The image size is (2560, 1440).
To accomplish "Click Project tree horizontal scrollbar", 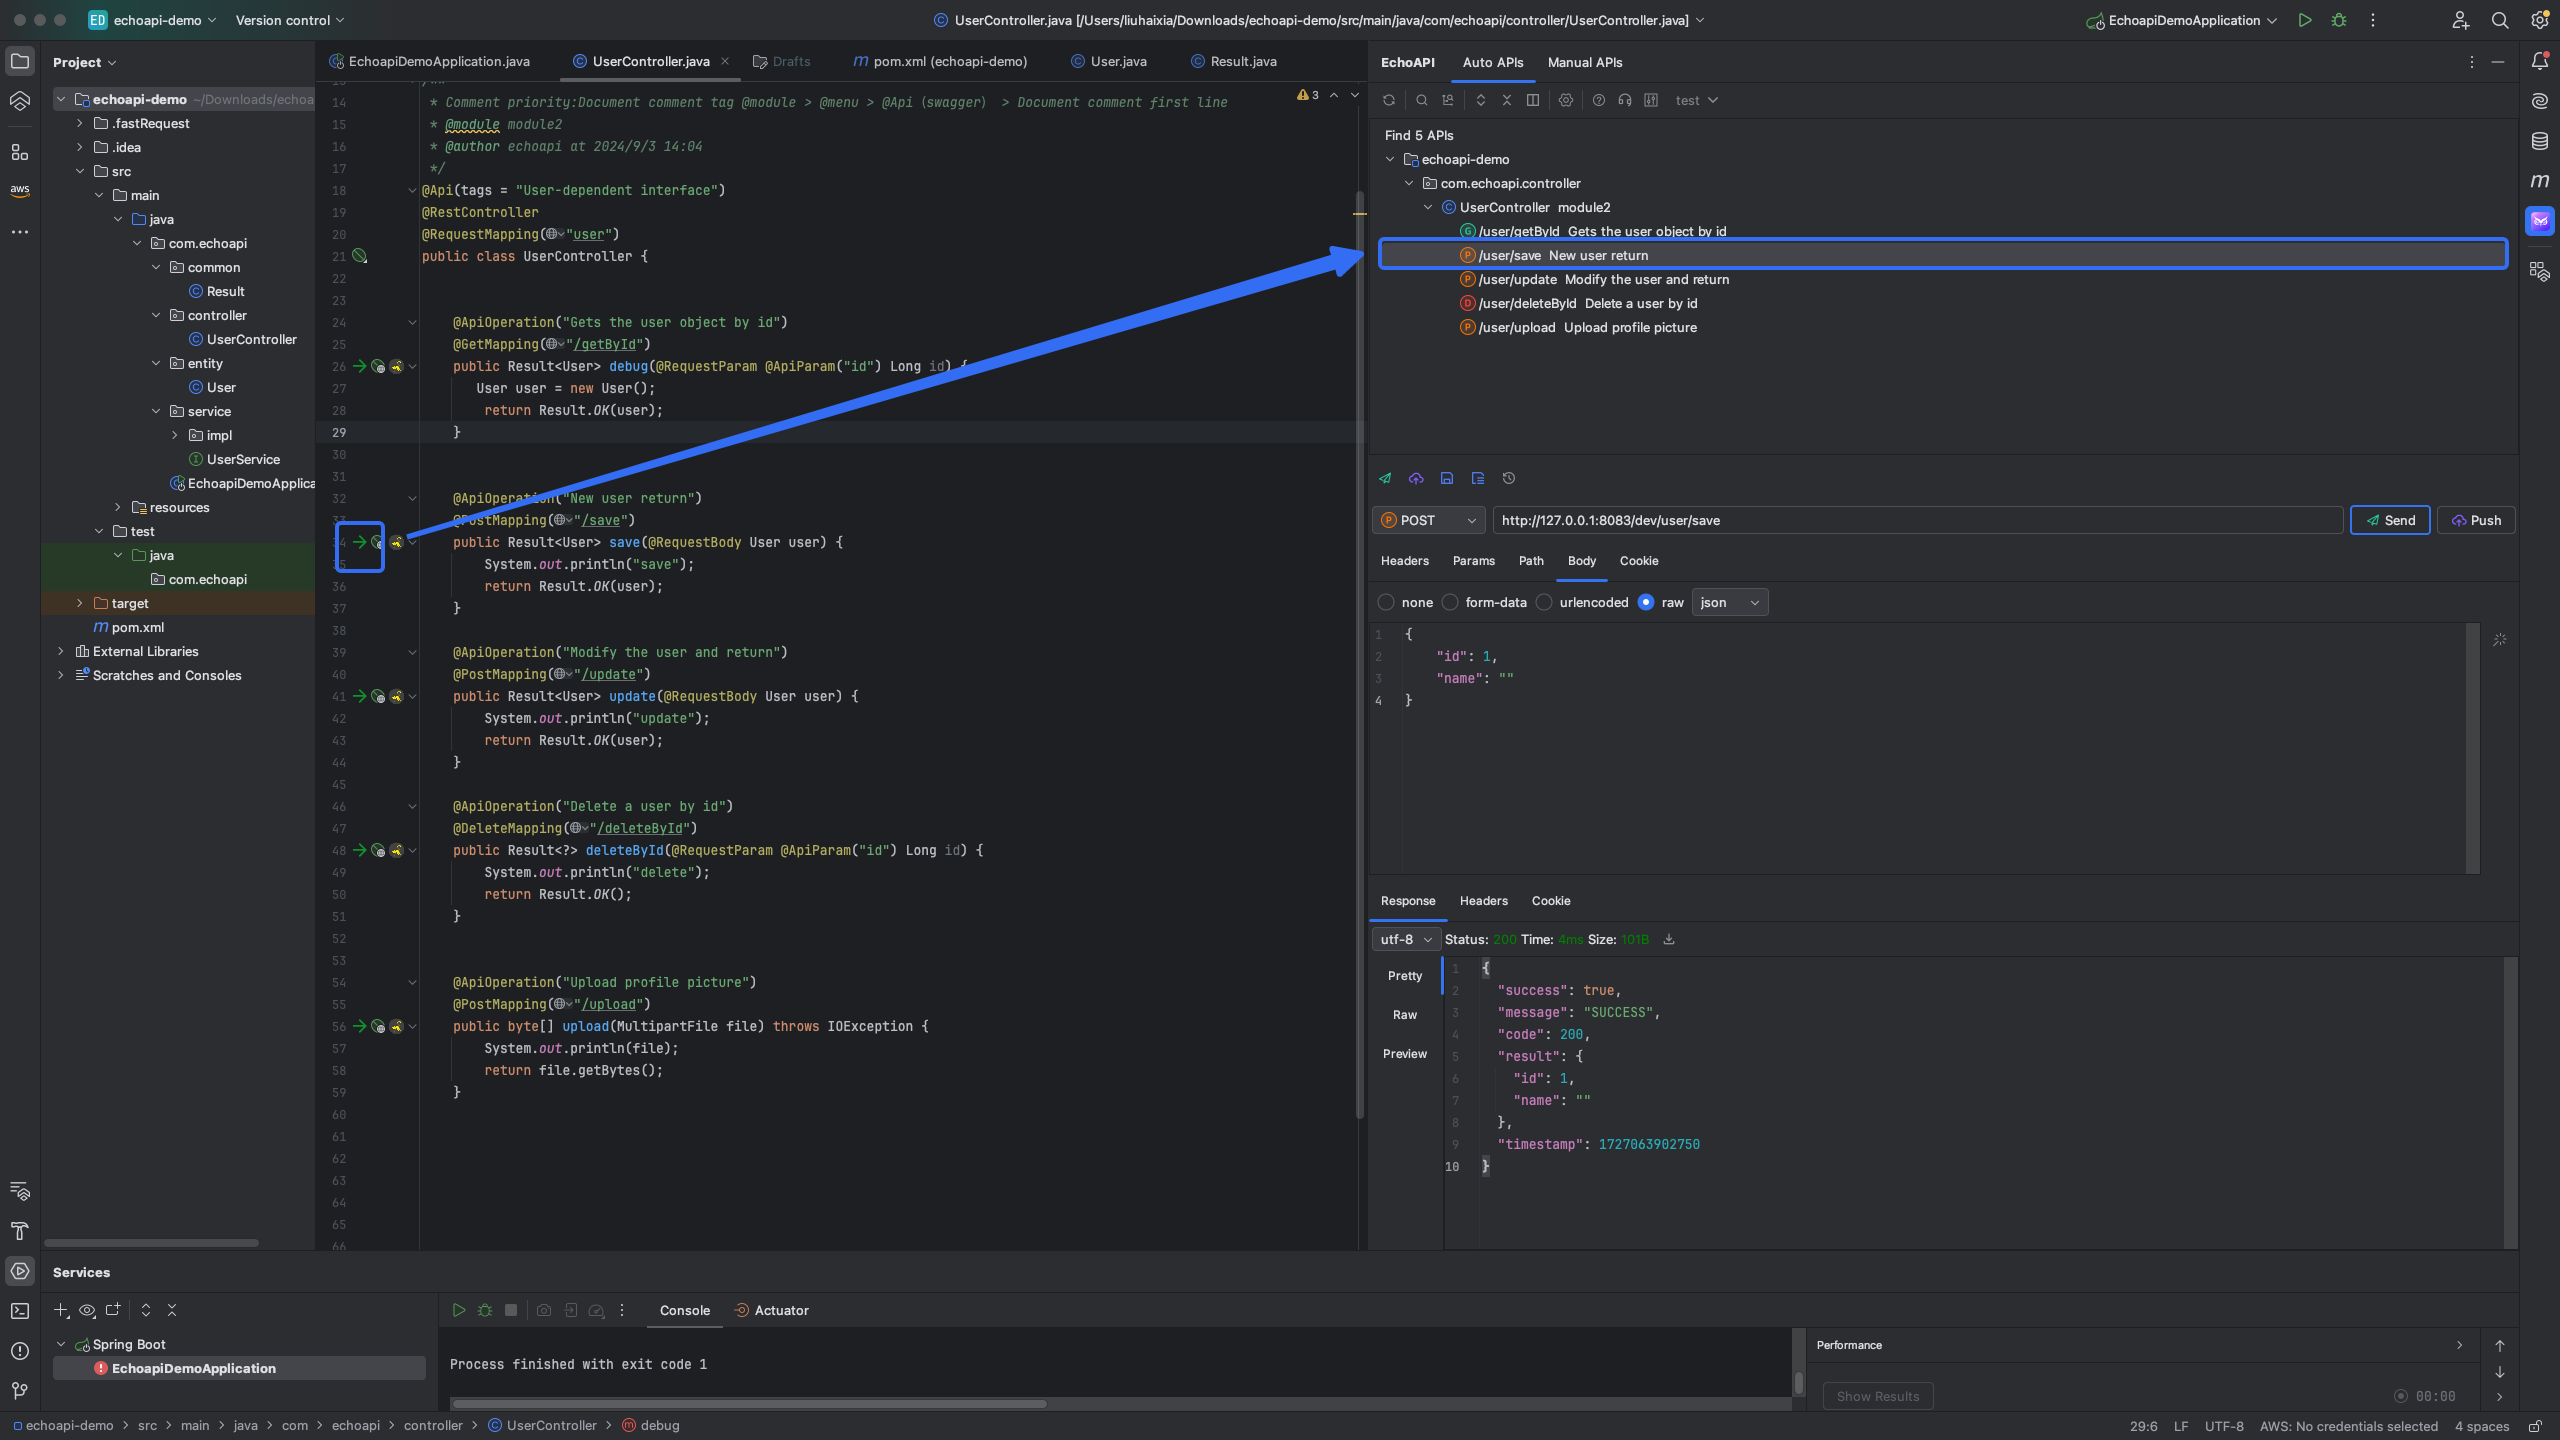I will point(152,1243).
